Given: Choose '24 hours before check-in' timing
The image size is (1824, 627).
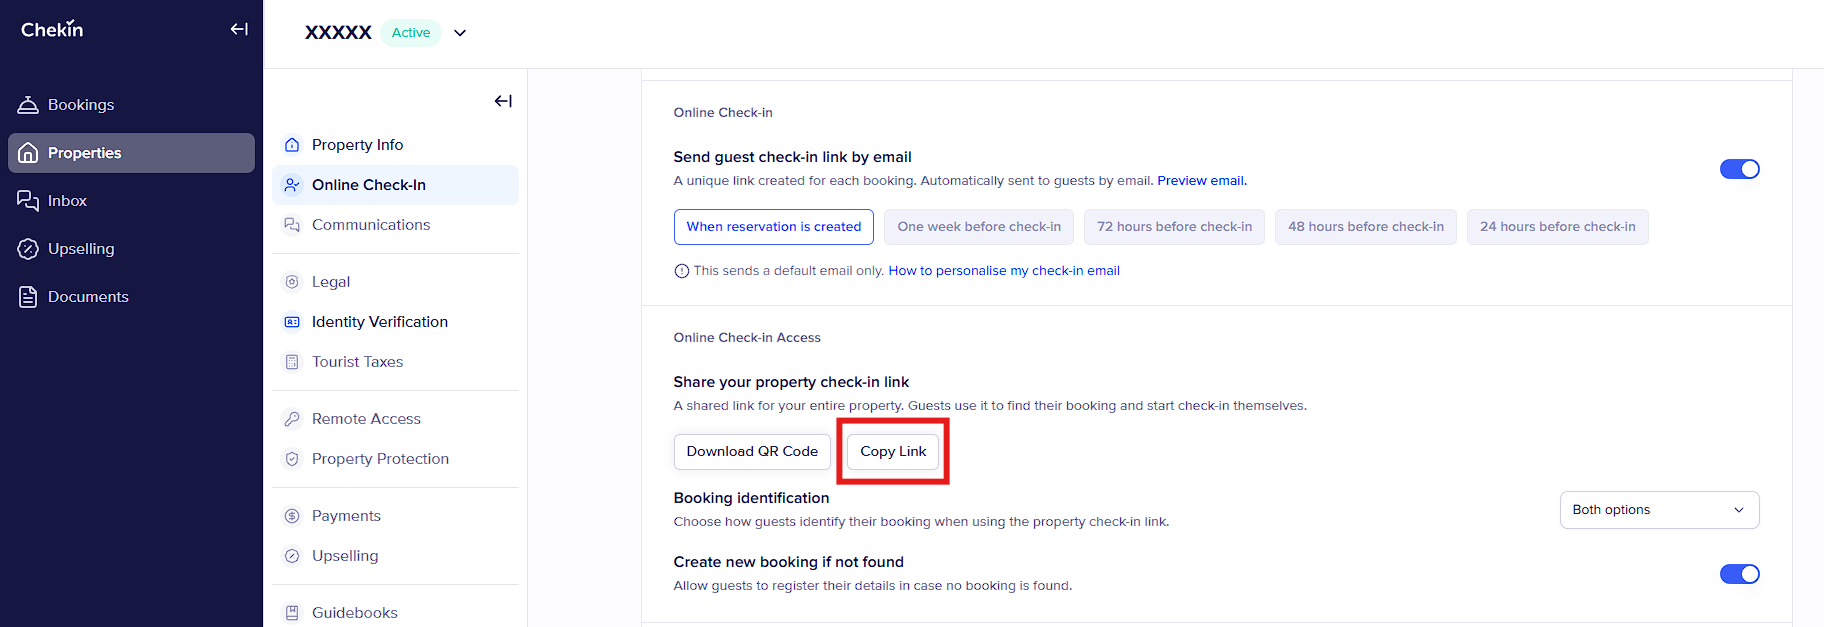Looking at the screenshot, I should tap(1557, 227).
